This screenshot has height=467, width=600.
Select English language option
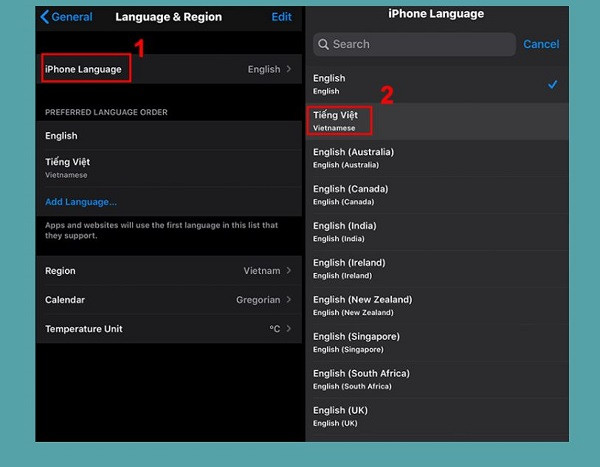click(437, 84)
